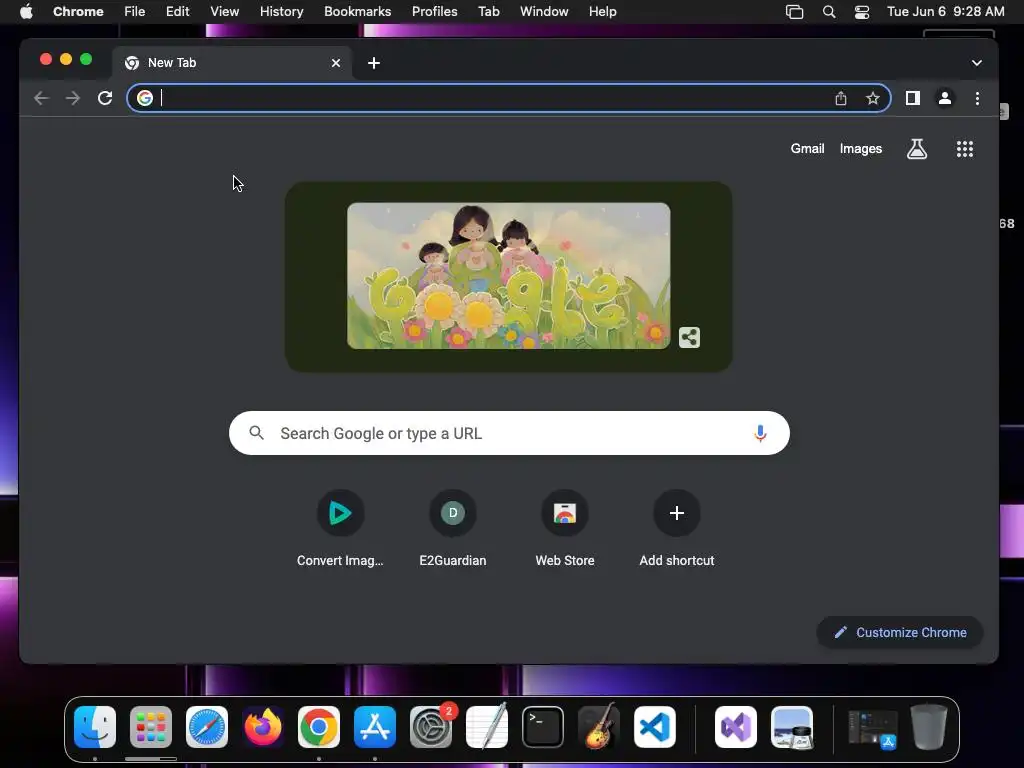Open the Profiles menu
Viewport: 1024px width, 768px height.
click(434, 12)
